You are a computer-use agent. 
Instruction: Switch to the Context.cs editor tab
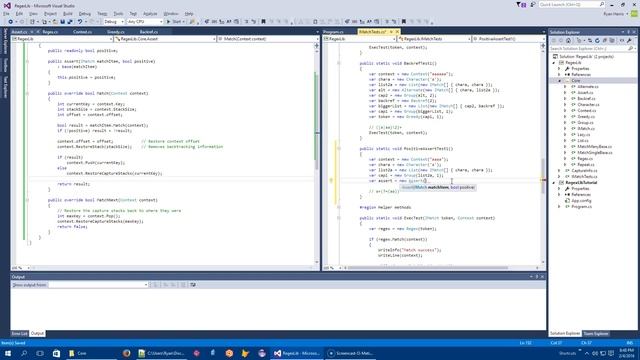82,32
